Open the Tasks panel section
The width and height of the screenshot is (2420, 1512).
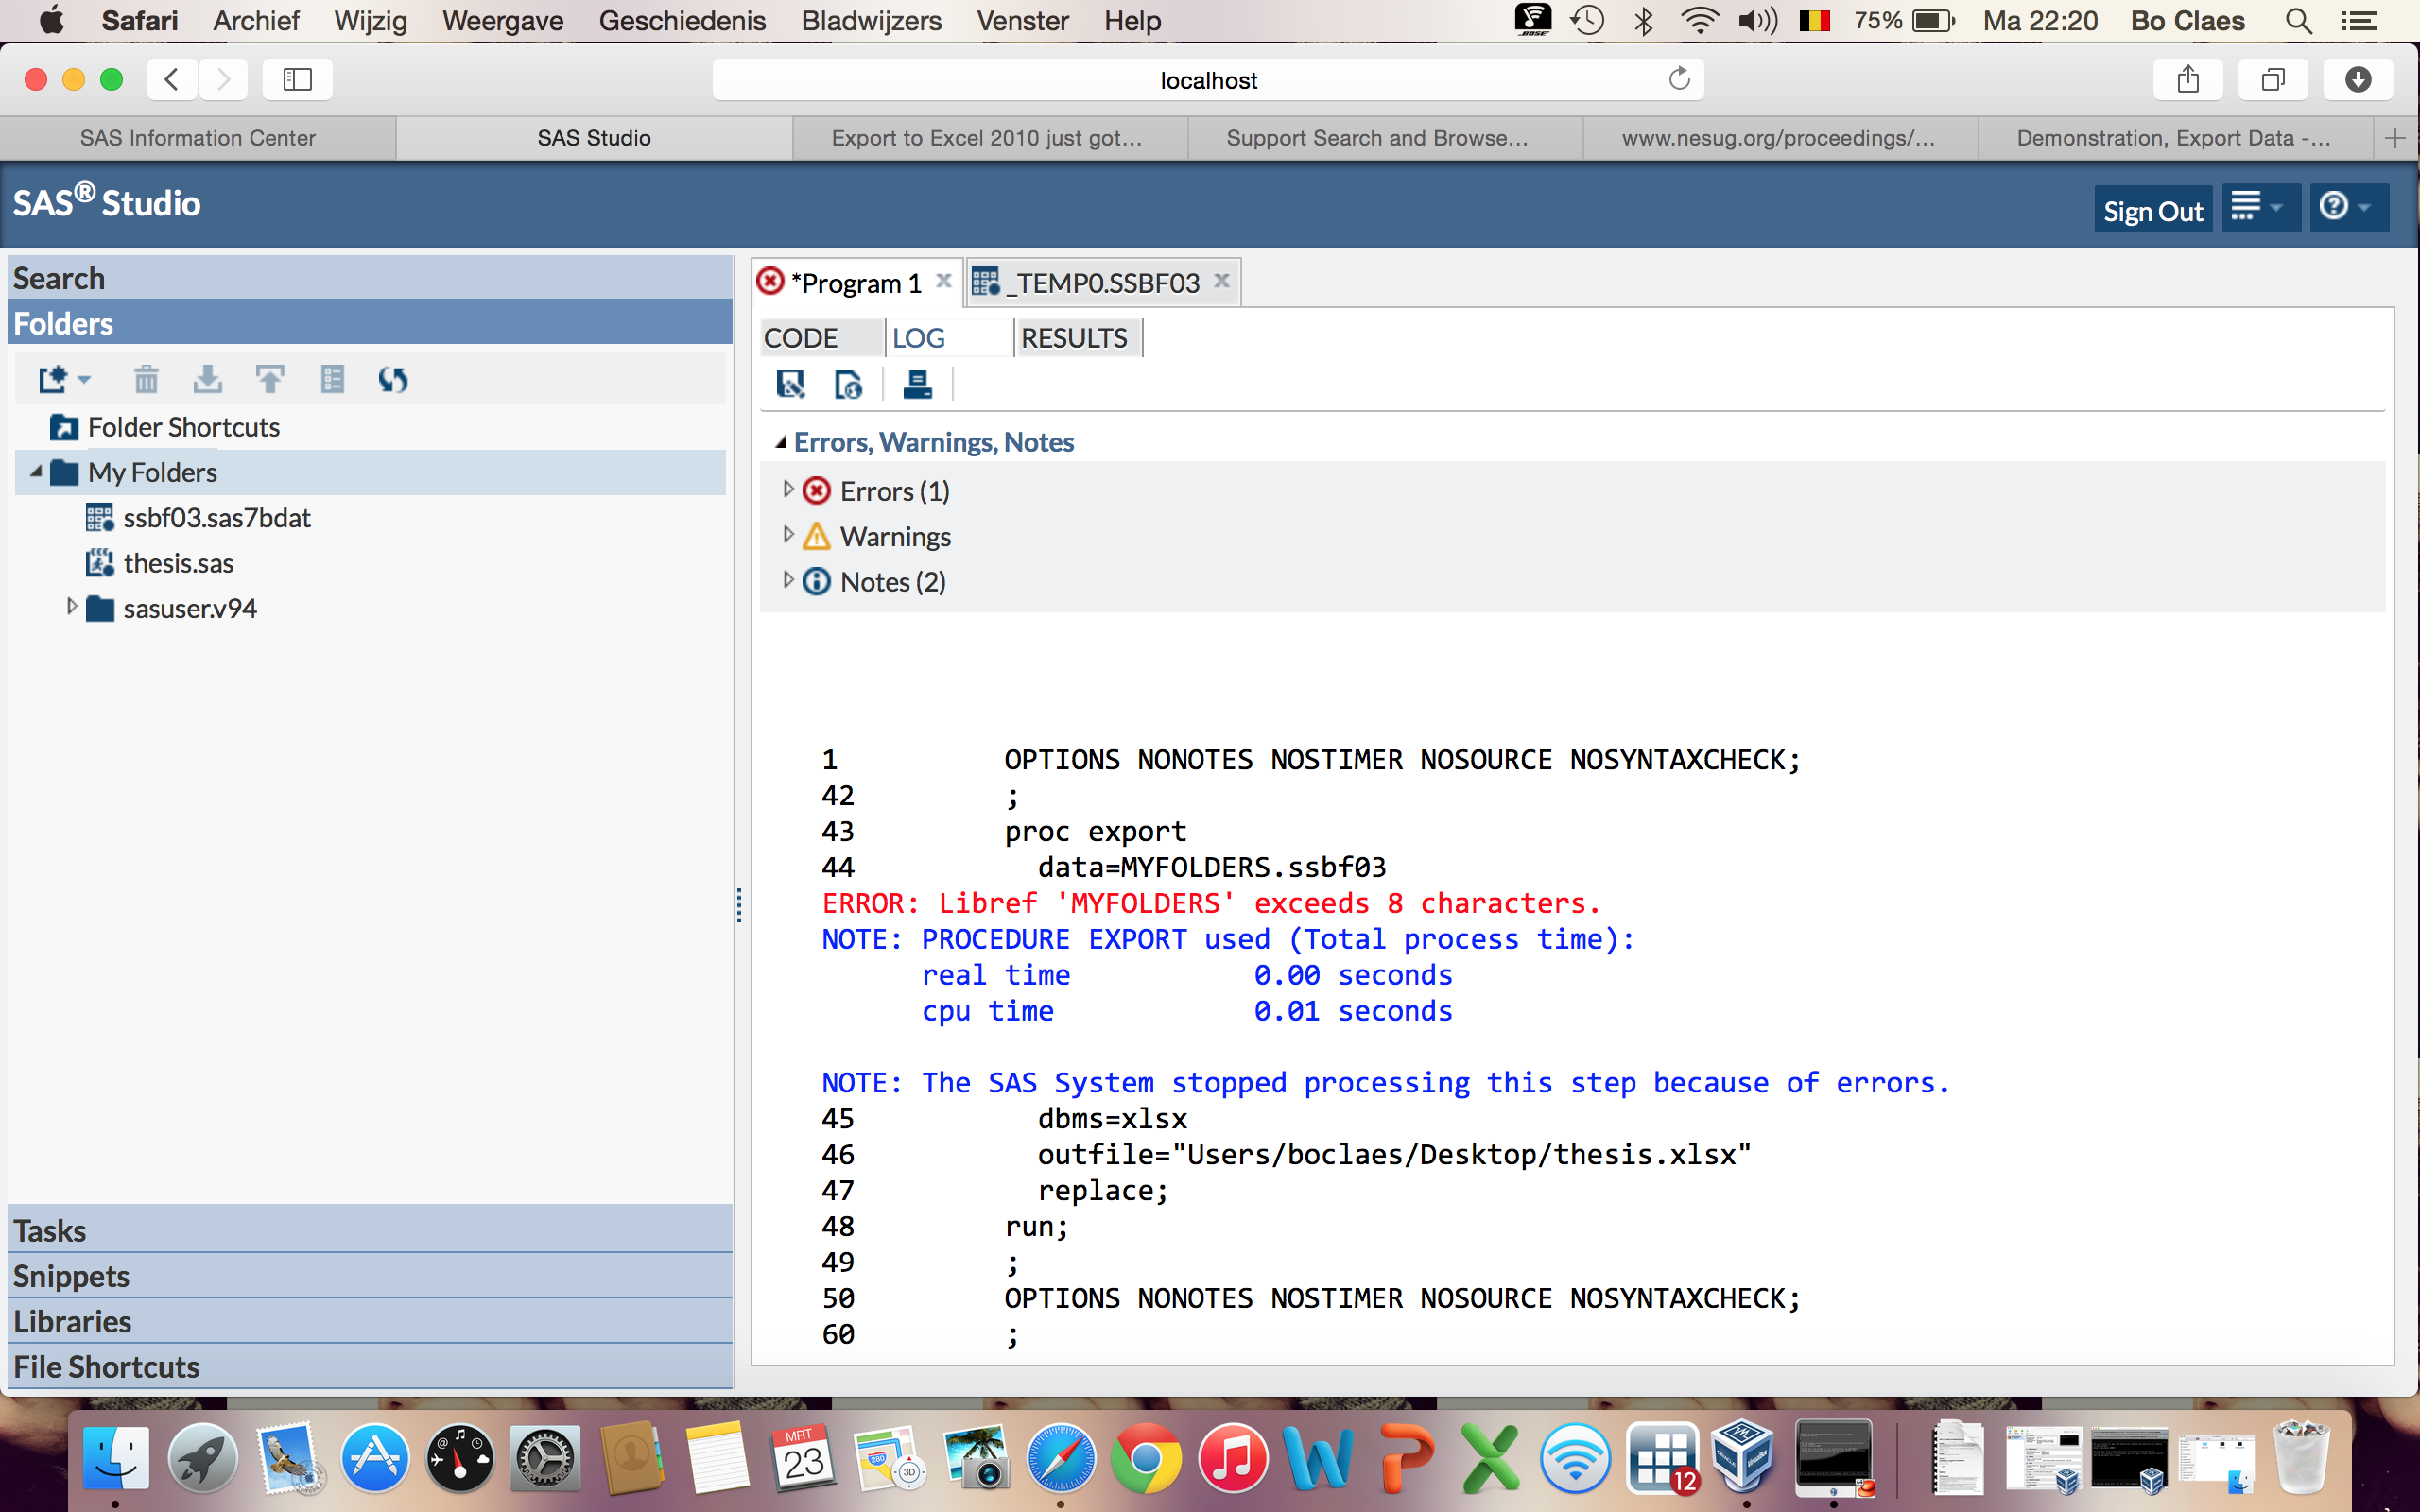pyautogui.click(x=370, y=1230)
